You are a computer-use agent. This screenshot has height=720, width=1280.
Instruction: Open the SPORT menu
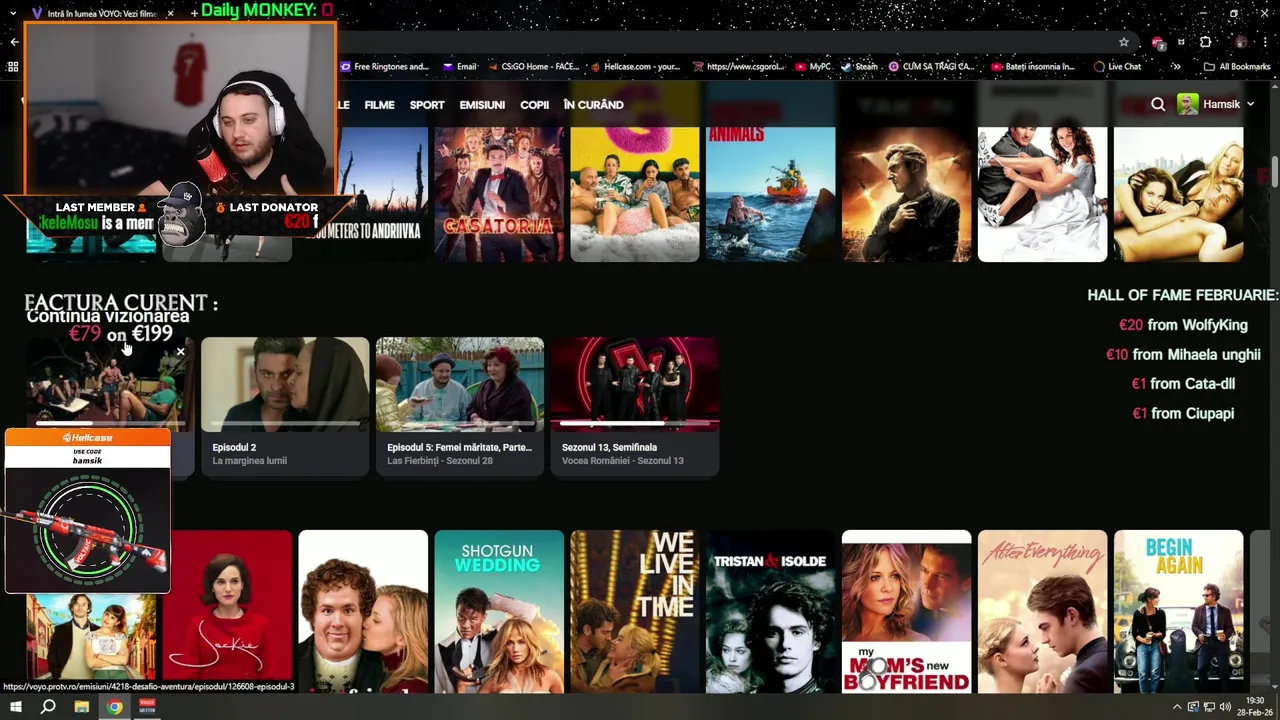(x=427, y=105)
